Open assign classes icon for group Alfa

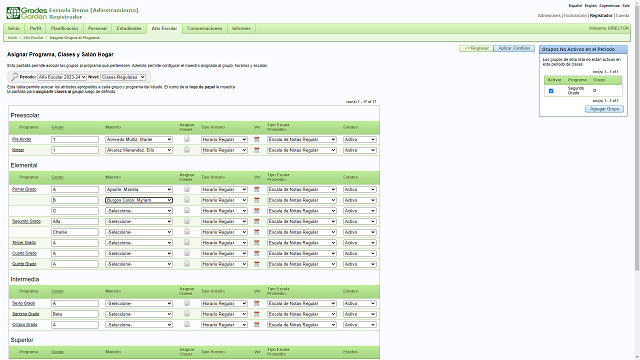pyautogui.click(x=187, y=221)
